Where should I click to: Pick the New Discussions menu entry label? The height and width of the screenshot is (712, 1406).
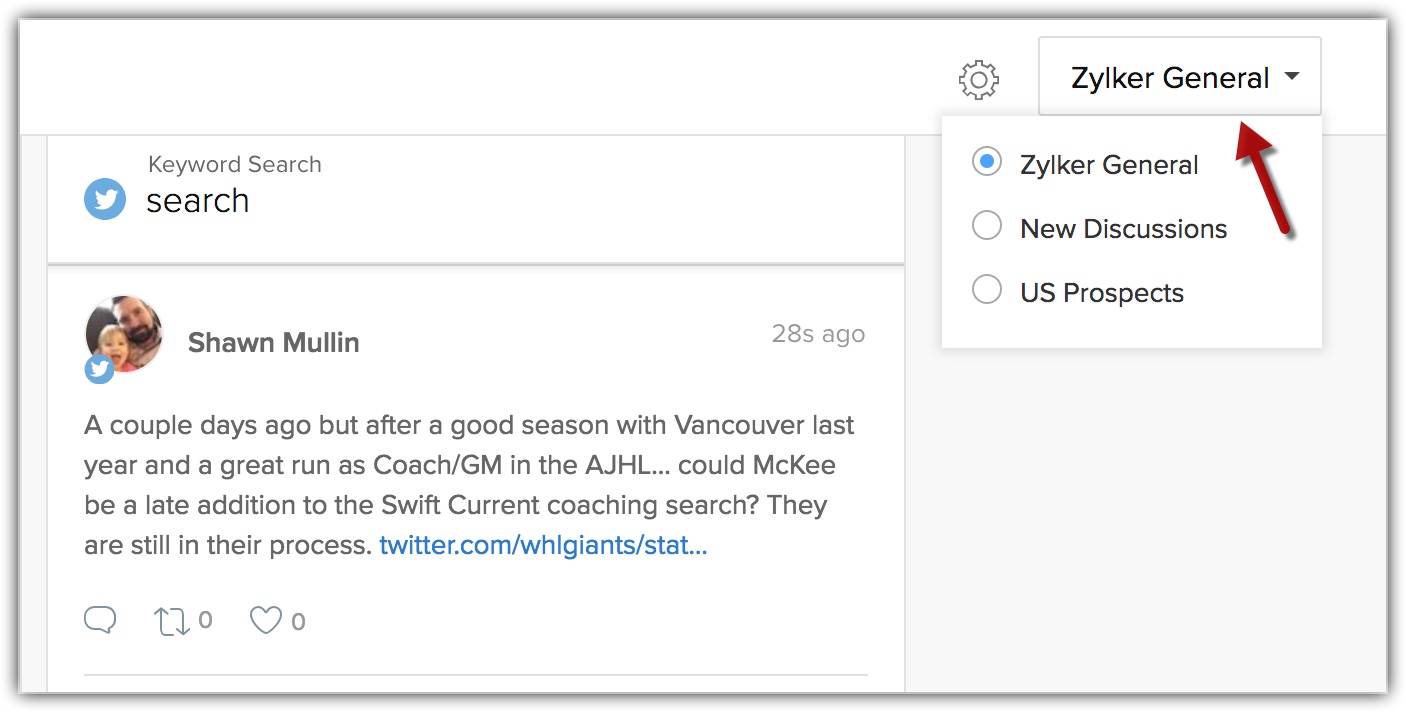pos(1123,229)
